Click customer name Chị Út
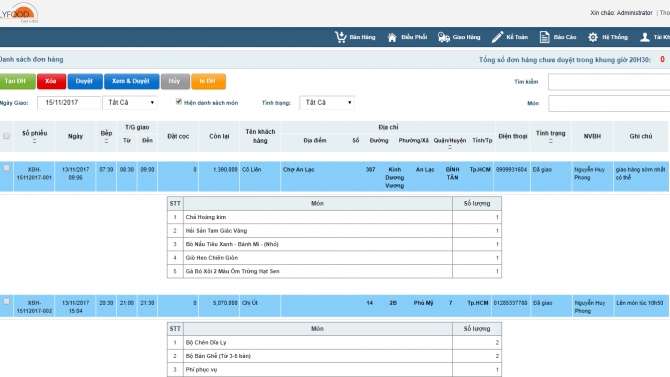670x377 pixels. pos(250,303)
